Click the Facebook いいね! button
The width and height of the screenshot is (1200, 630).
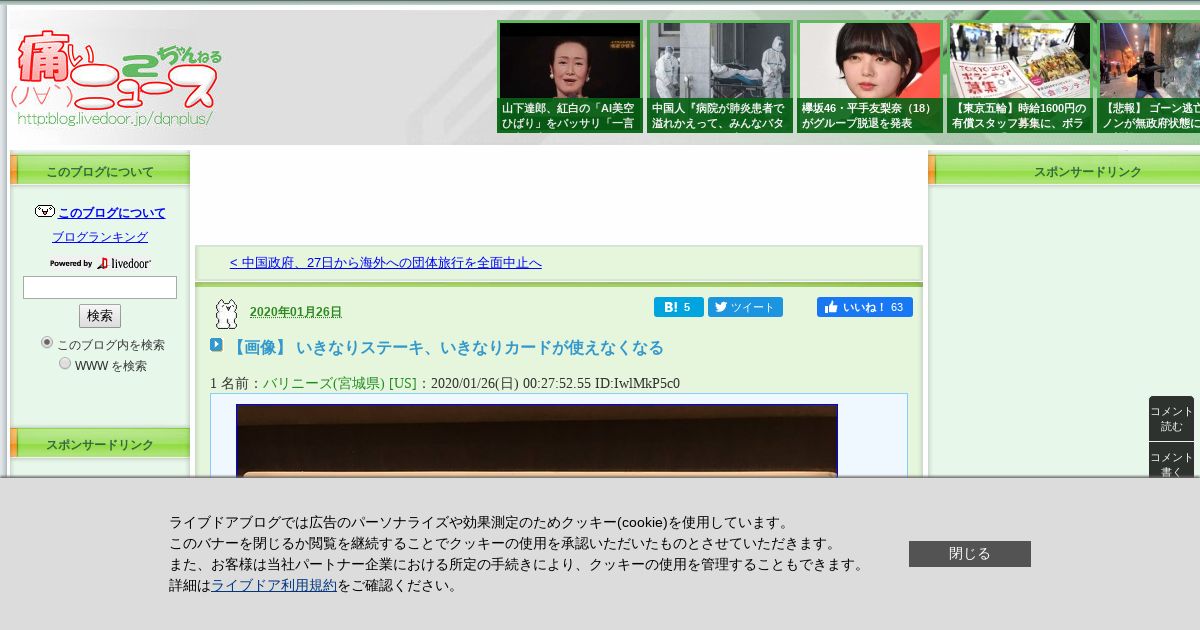coord(865,307)
